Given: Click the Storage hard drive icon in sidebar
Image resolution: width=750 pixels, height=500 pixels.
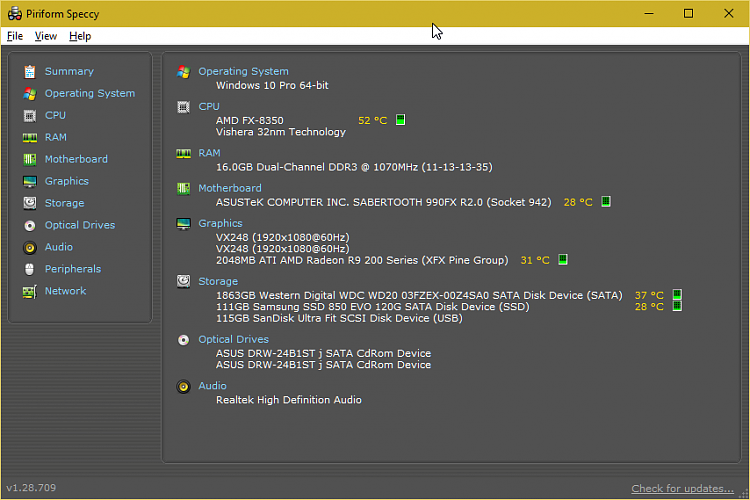Looking at the screenshot, I should [x=30, y=203].
